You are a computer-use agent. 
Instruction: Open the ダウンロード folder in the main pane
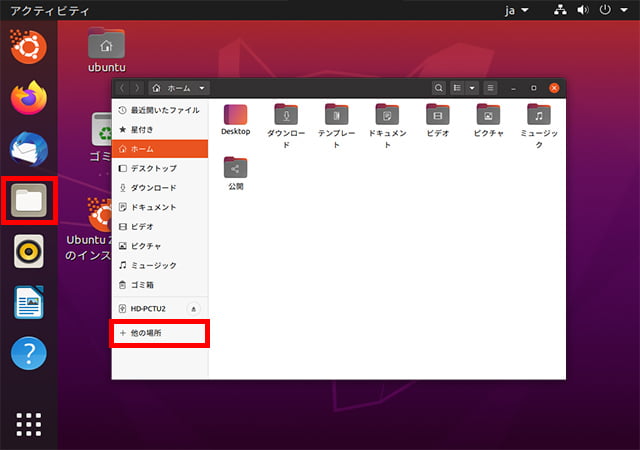pos(286,114)
